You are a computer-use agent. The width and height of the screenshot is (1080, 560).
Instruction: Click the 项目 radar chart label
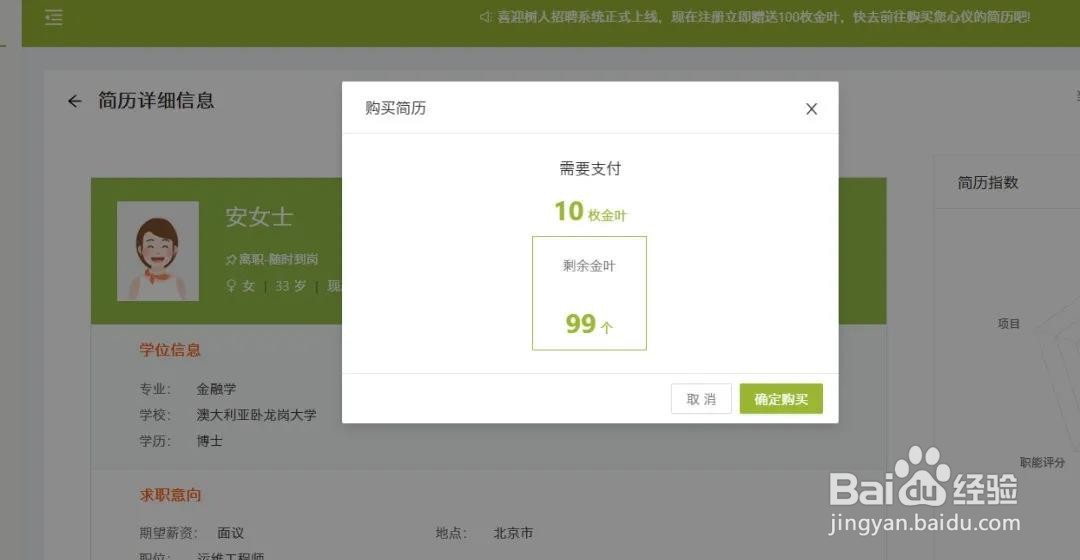coord(1009,324)
